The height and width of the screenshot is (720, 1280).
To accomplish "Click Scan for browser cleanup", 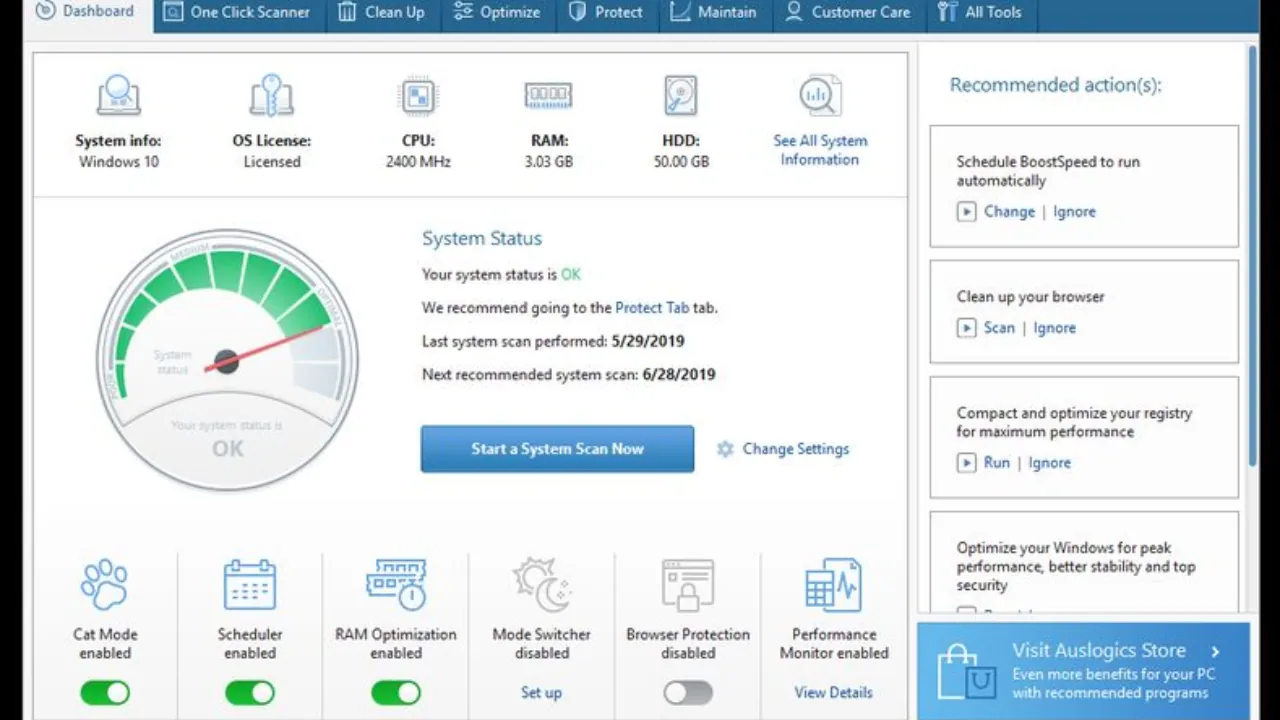I will pyautogui.click(x=999, y=327).
